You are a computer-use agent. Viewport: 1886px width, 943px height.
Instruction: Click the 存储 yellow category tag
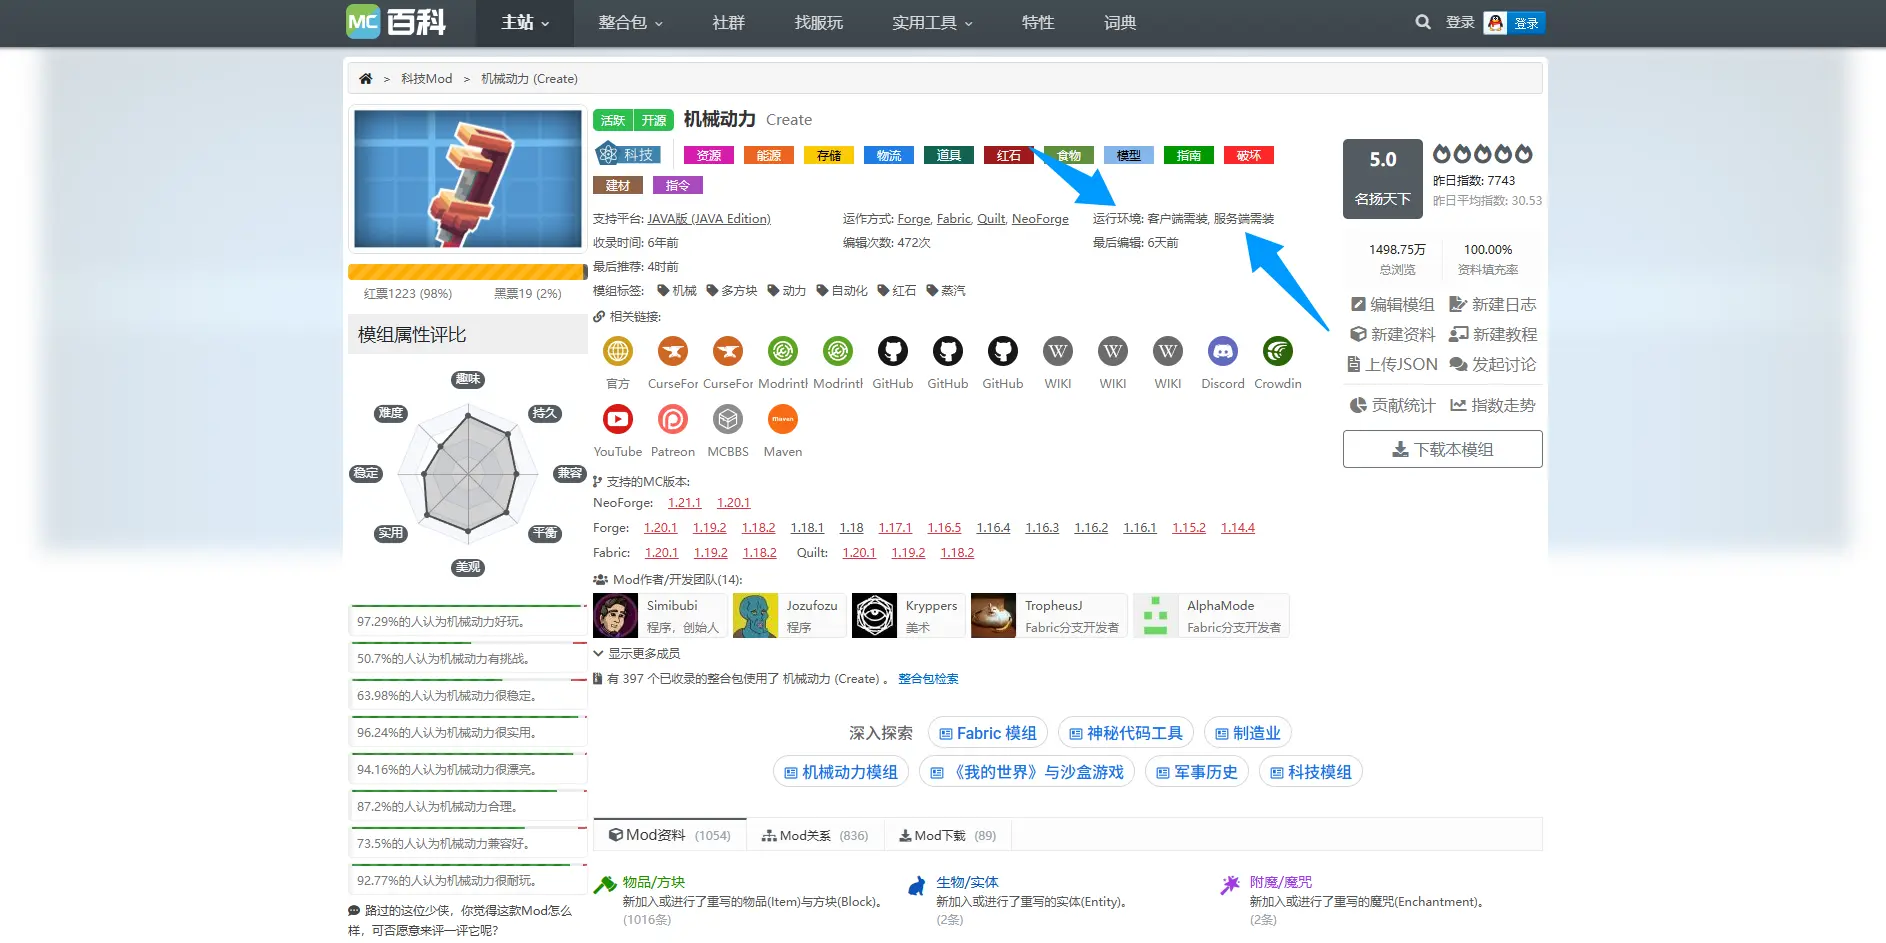(829, 155)
